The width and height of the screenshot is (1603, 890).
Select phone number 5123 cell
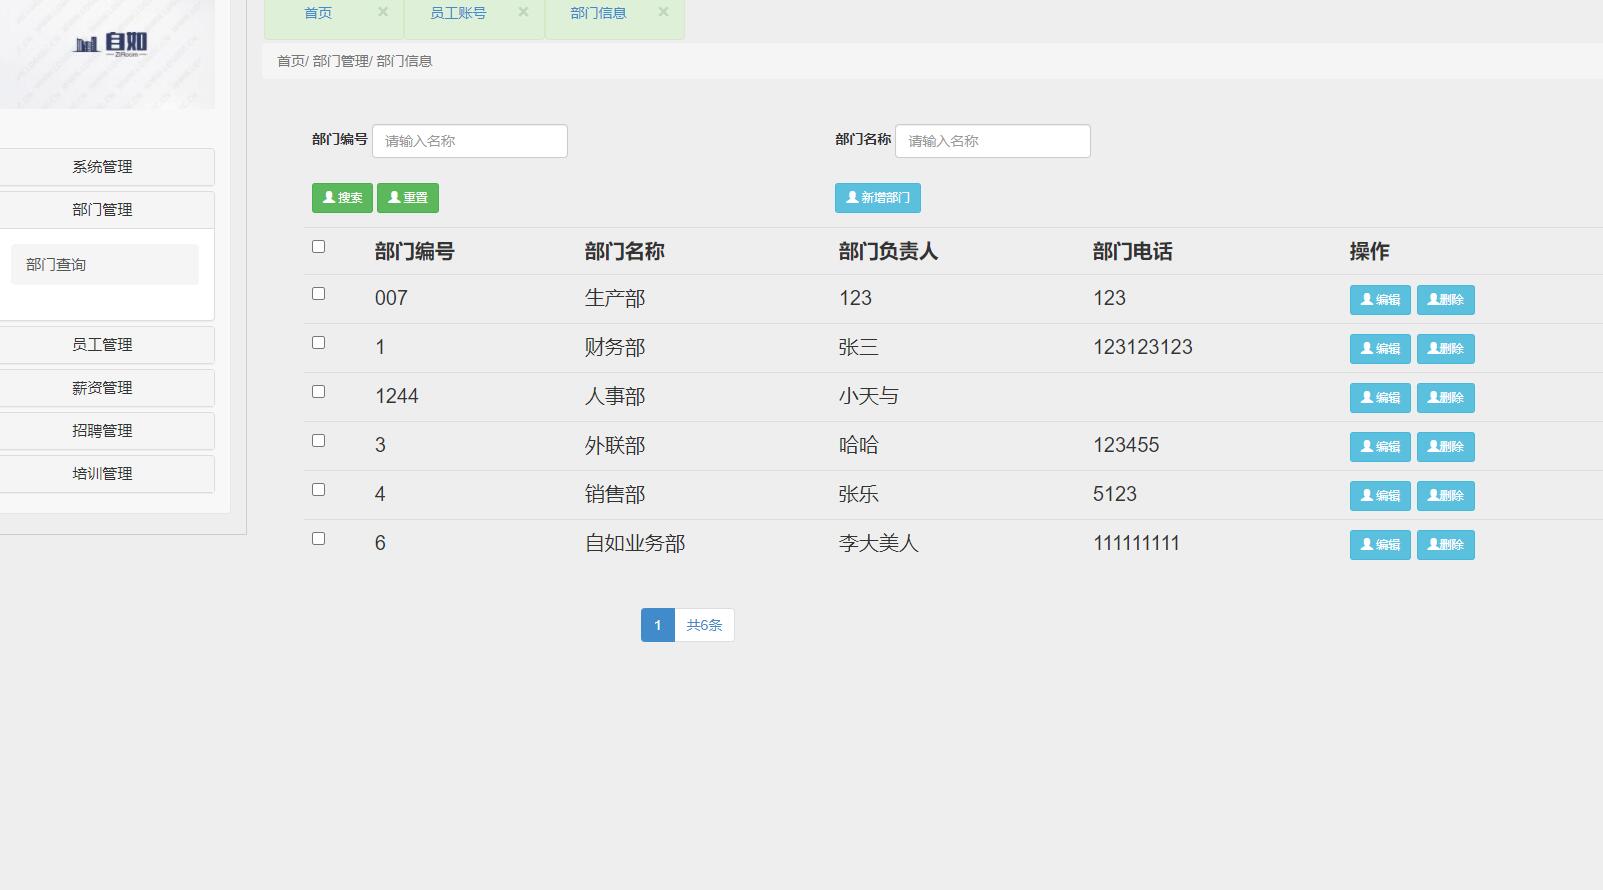[1115, 495]
